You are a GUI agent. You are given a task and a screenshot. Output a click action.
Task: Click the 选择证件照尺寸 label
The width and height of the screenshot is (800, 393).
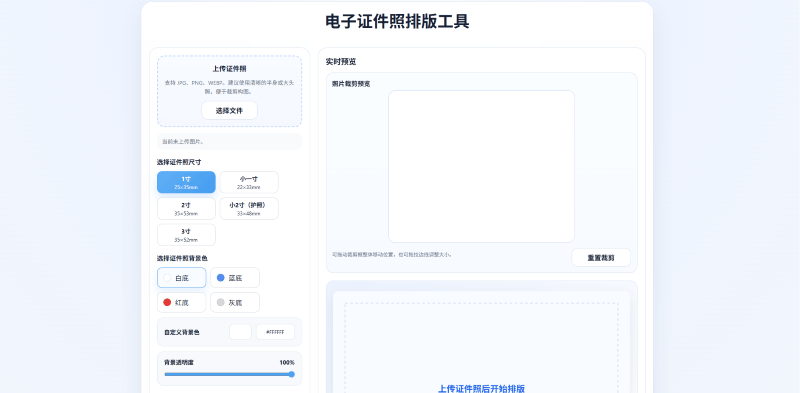179,162
